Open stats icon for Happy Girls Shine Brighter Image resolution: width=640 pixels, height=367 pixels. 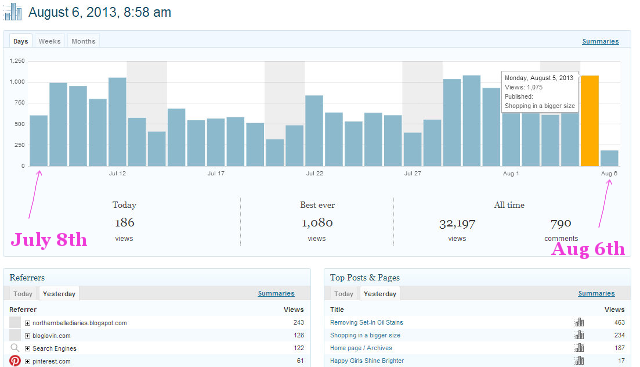point(579,360)
